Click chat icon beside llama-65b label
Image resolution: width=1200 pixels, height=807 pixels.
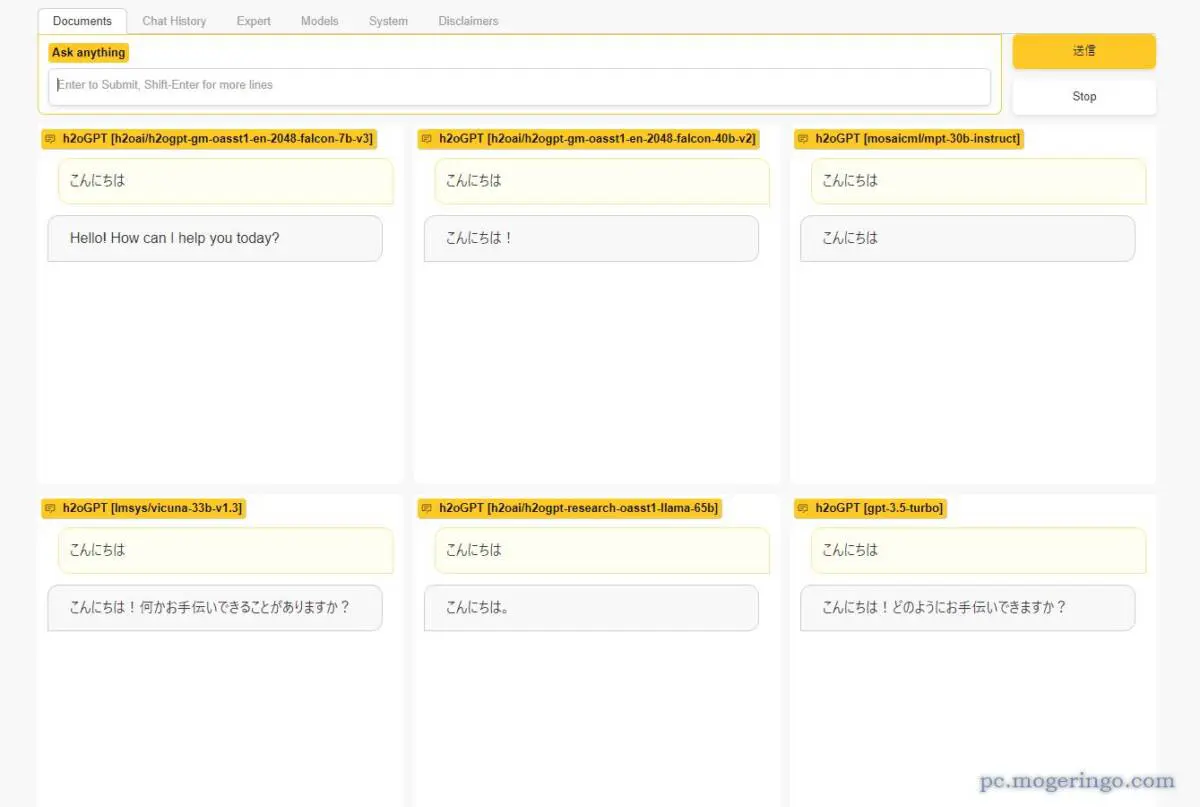(427, 508)
